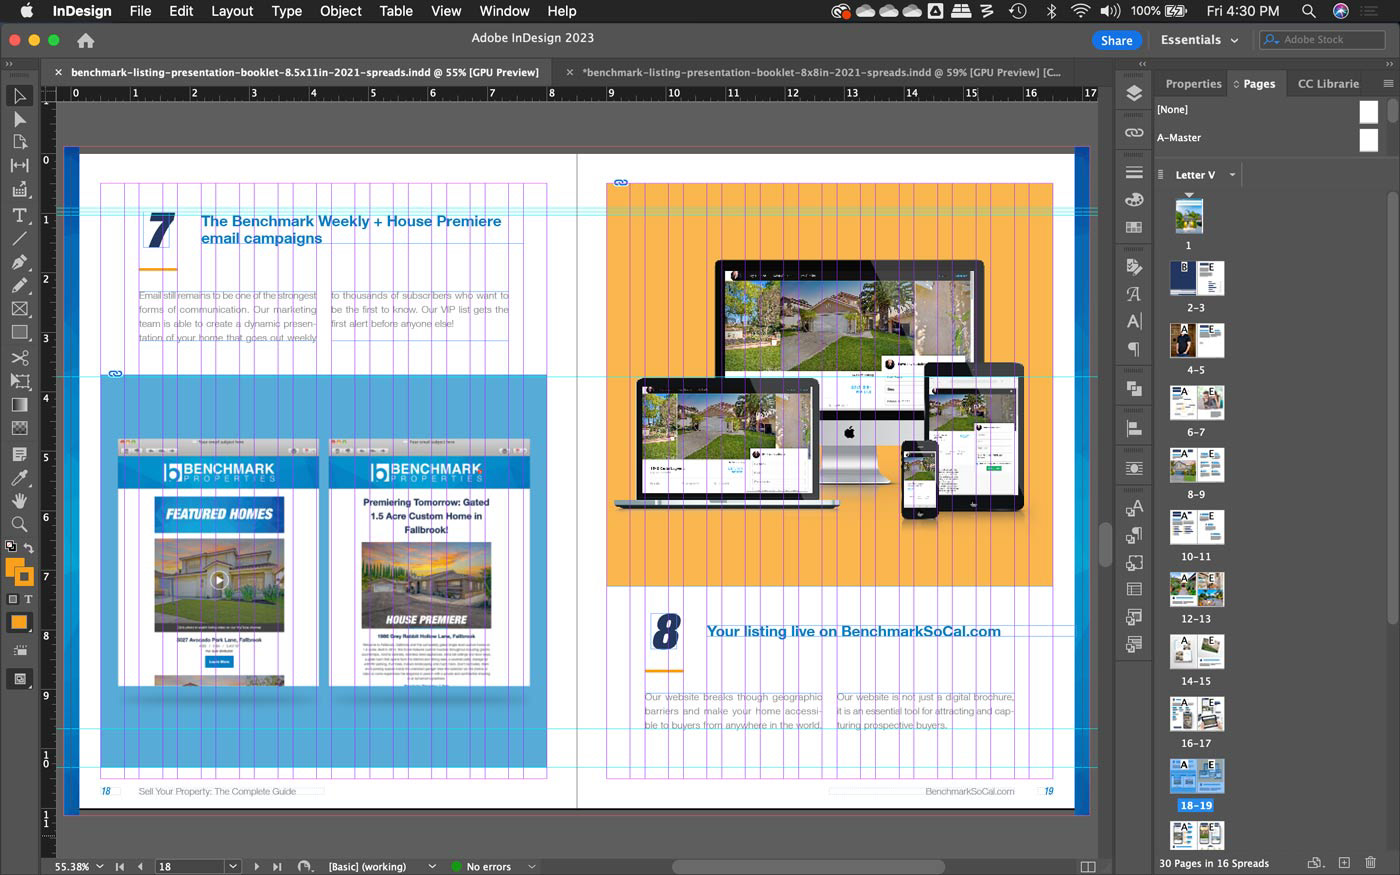
Task: Open the Object menu
Action: [340, 11]
